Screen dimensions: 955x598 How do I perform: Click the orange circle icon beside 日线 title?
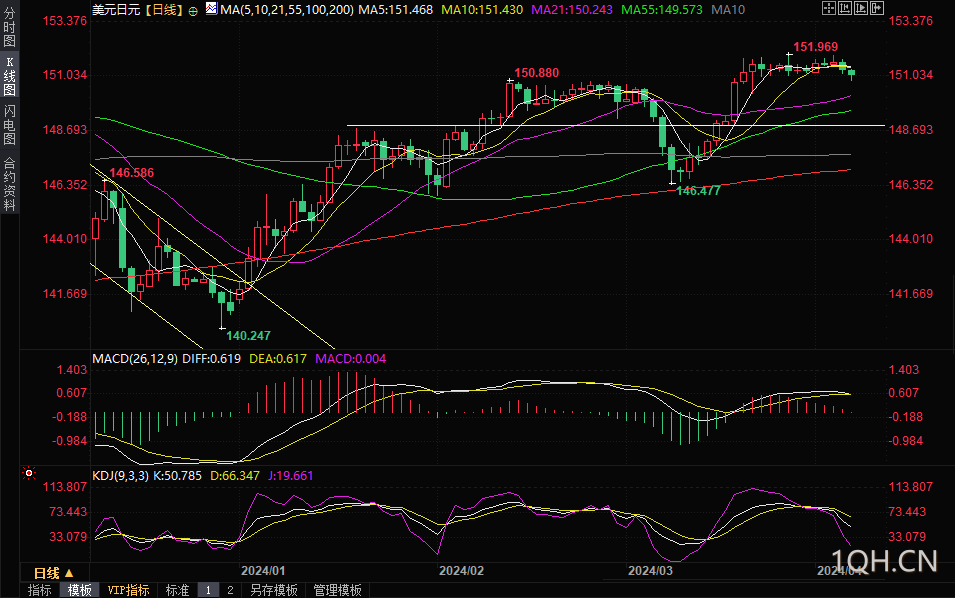tap(193, 11)
